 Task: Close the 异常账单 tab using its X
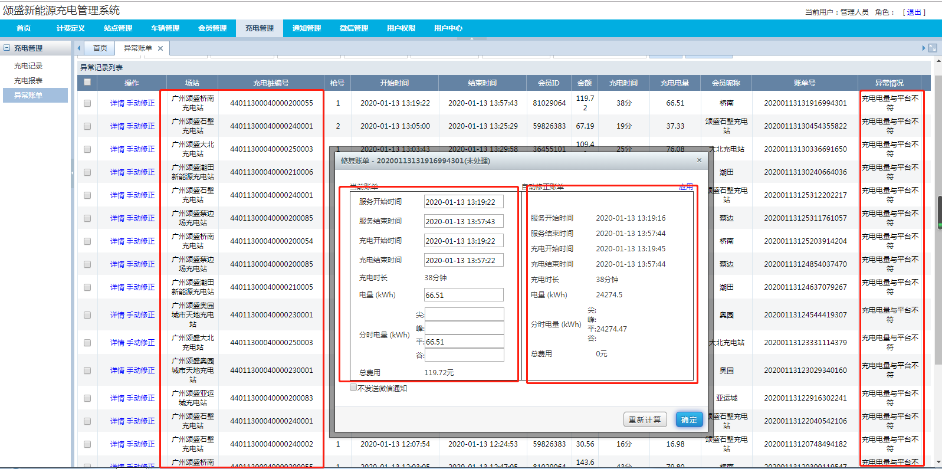pyautogui.click(x=160, y=48)
